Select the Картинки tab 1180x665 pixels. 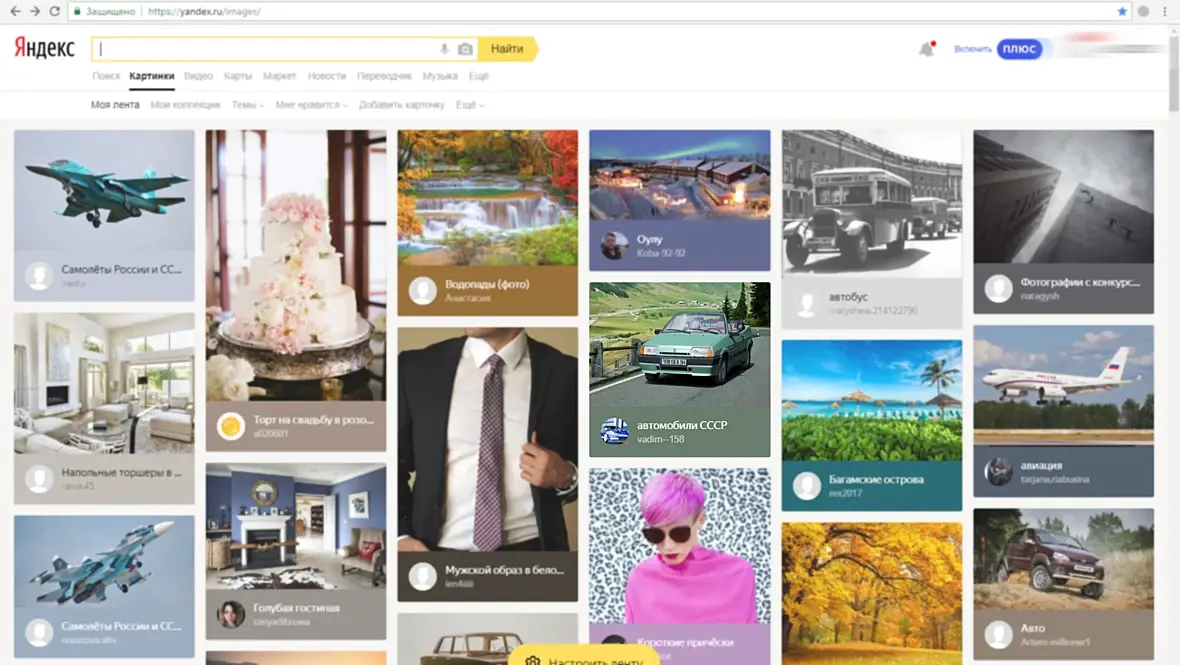(x=151, y=76)
